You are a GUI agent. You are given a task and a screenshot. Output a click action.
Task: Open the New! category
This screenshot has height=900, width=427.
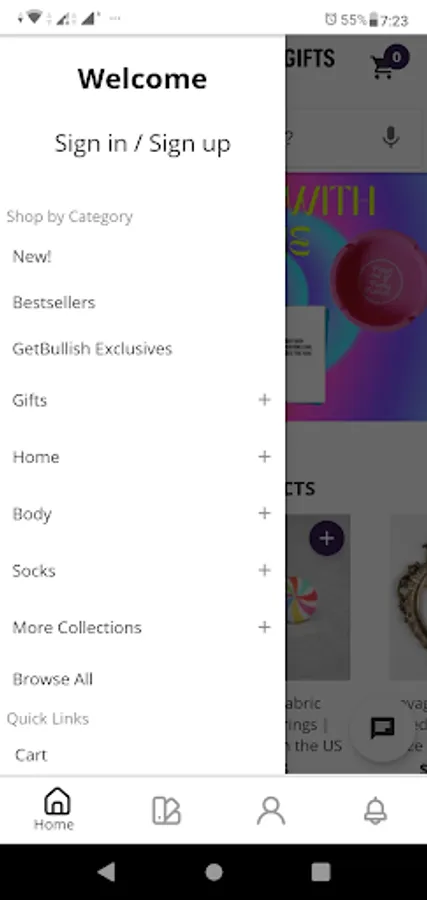click(x=32, y=256)
